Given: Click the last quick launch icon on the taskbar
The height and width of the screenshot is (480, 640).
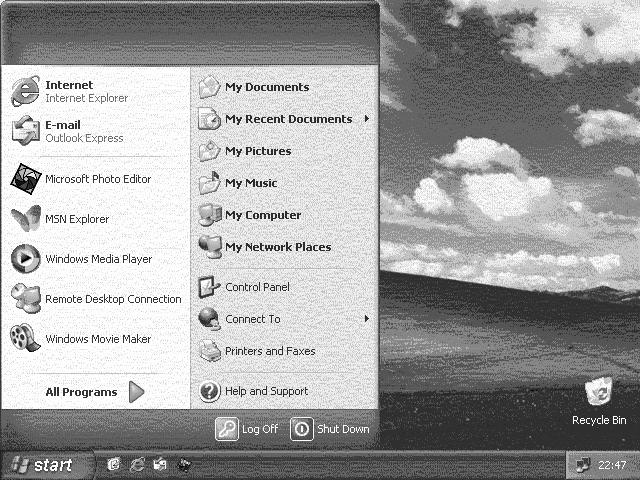Looking at the screenshot, I should tap(183, 464).
